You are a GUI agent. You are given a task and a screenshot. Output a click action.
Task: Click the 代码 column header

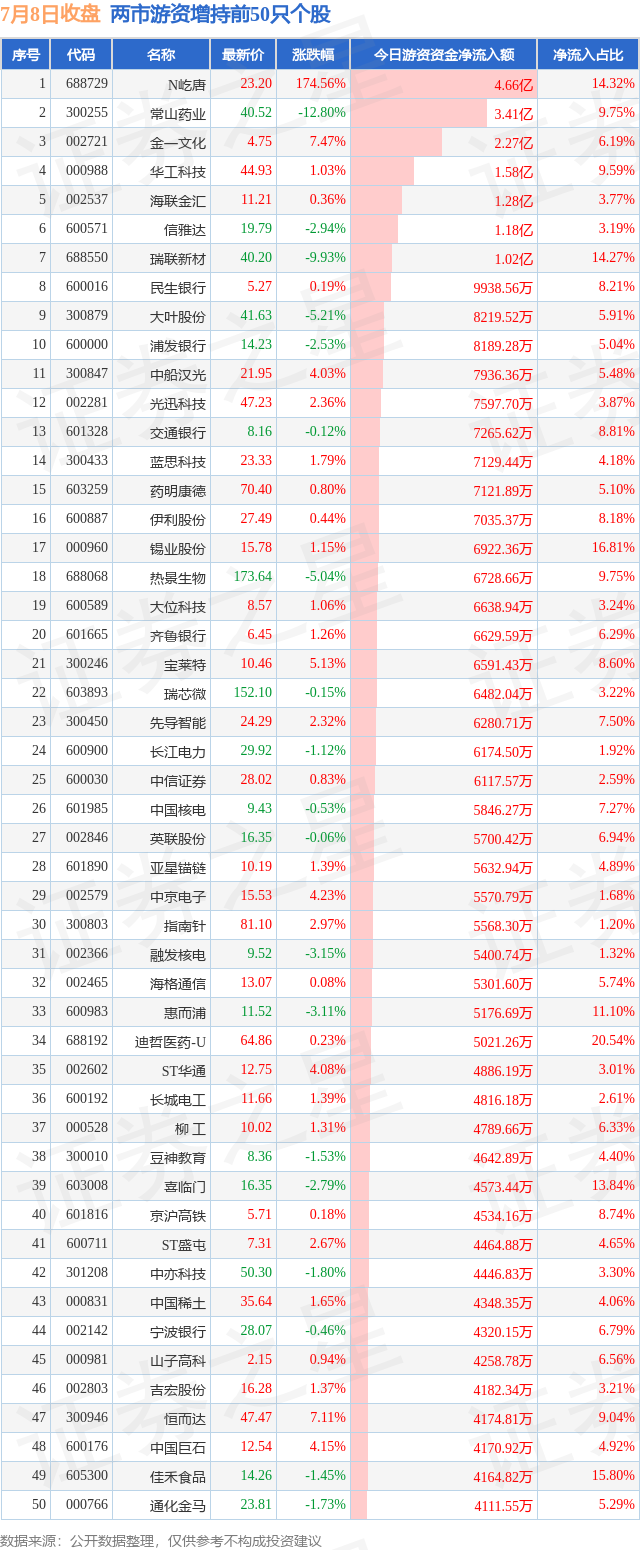tap(80, 55)
